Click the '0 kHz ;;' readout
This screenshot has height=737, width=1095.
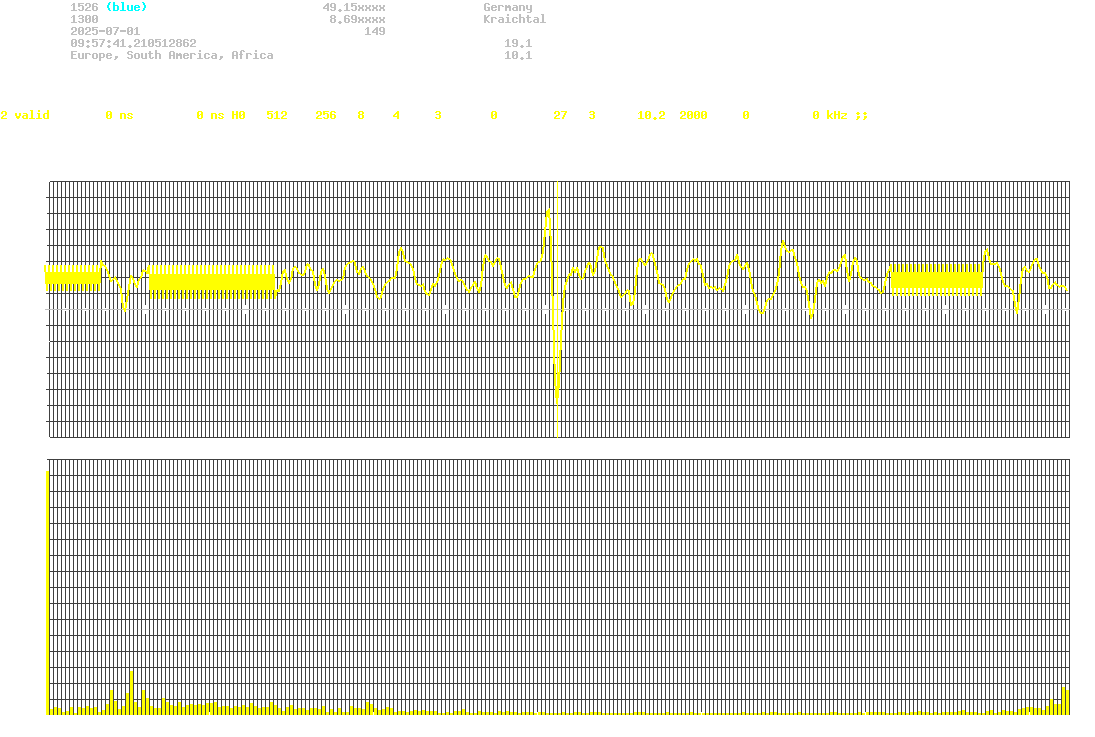click(840, 115)
